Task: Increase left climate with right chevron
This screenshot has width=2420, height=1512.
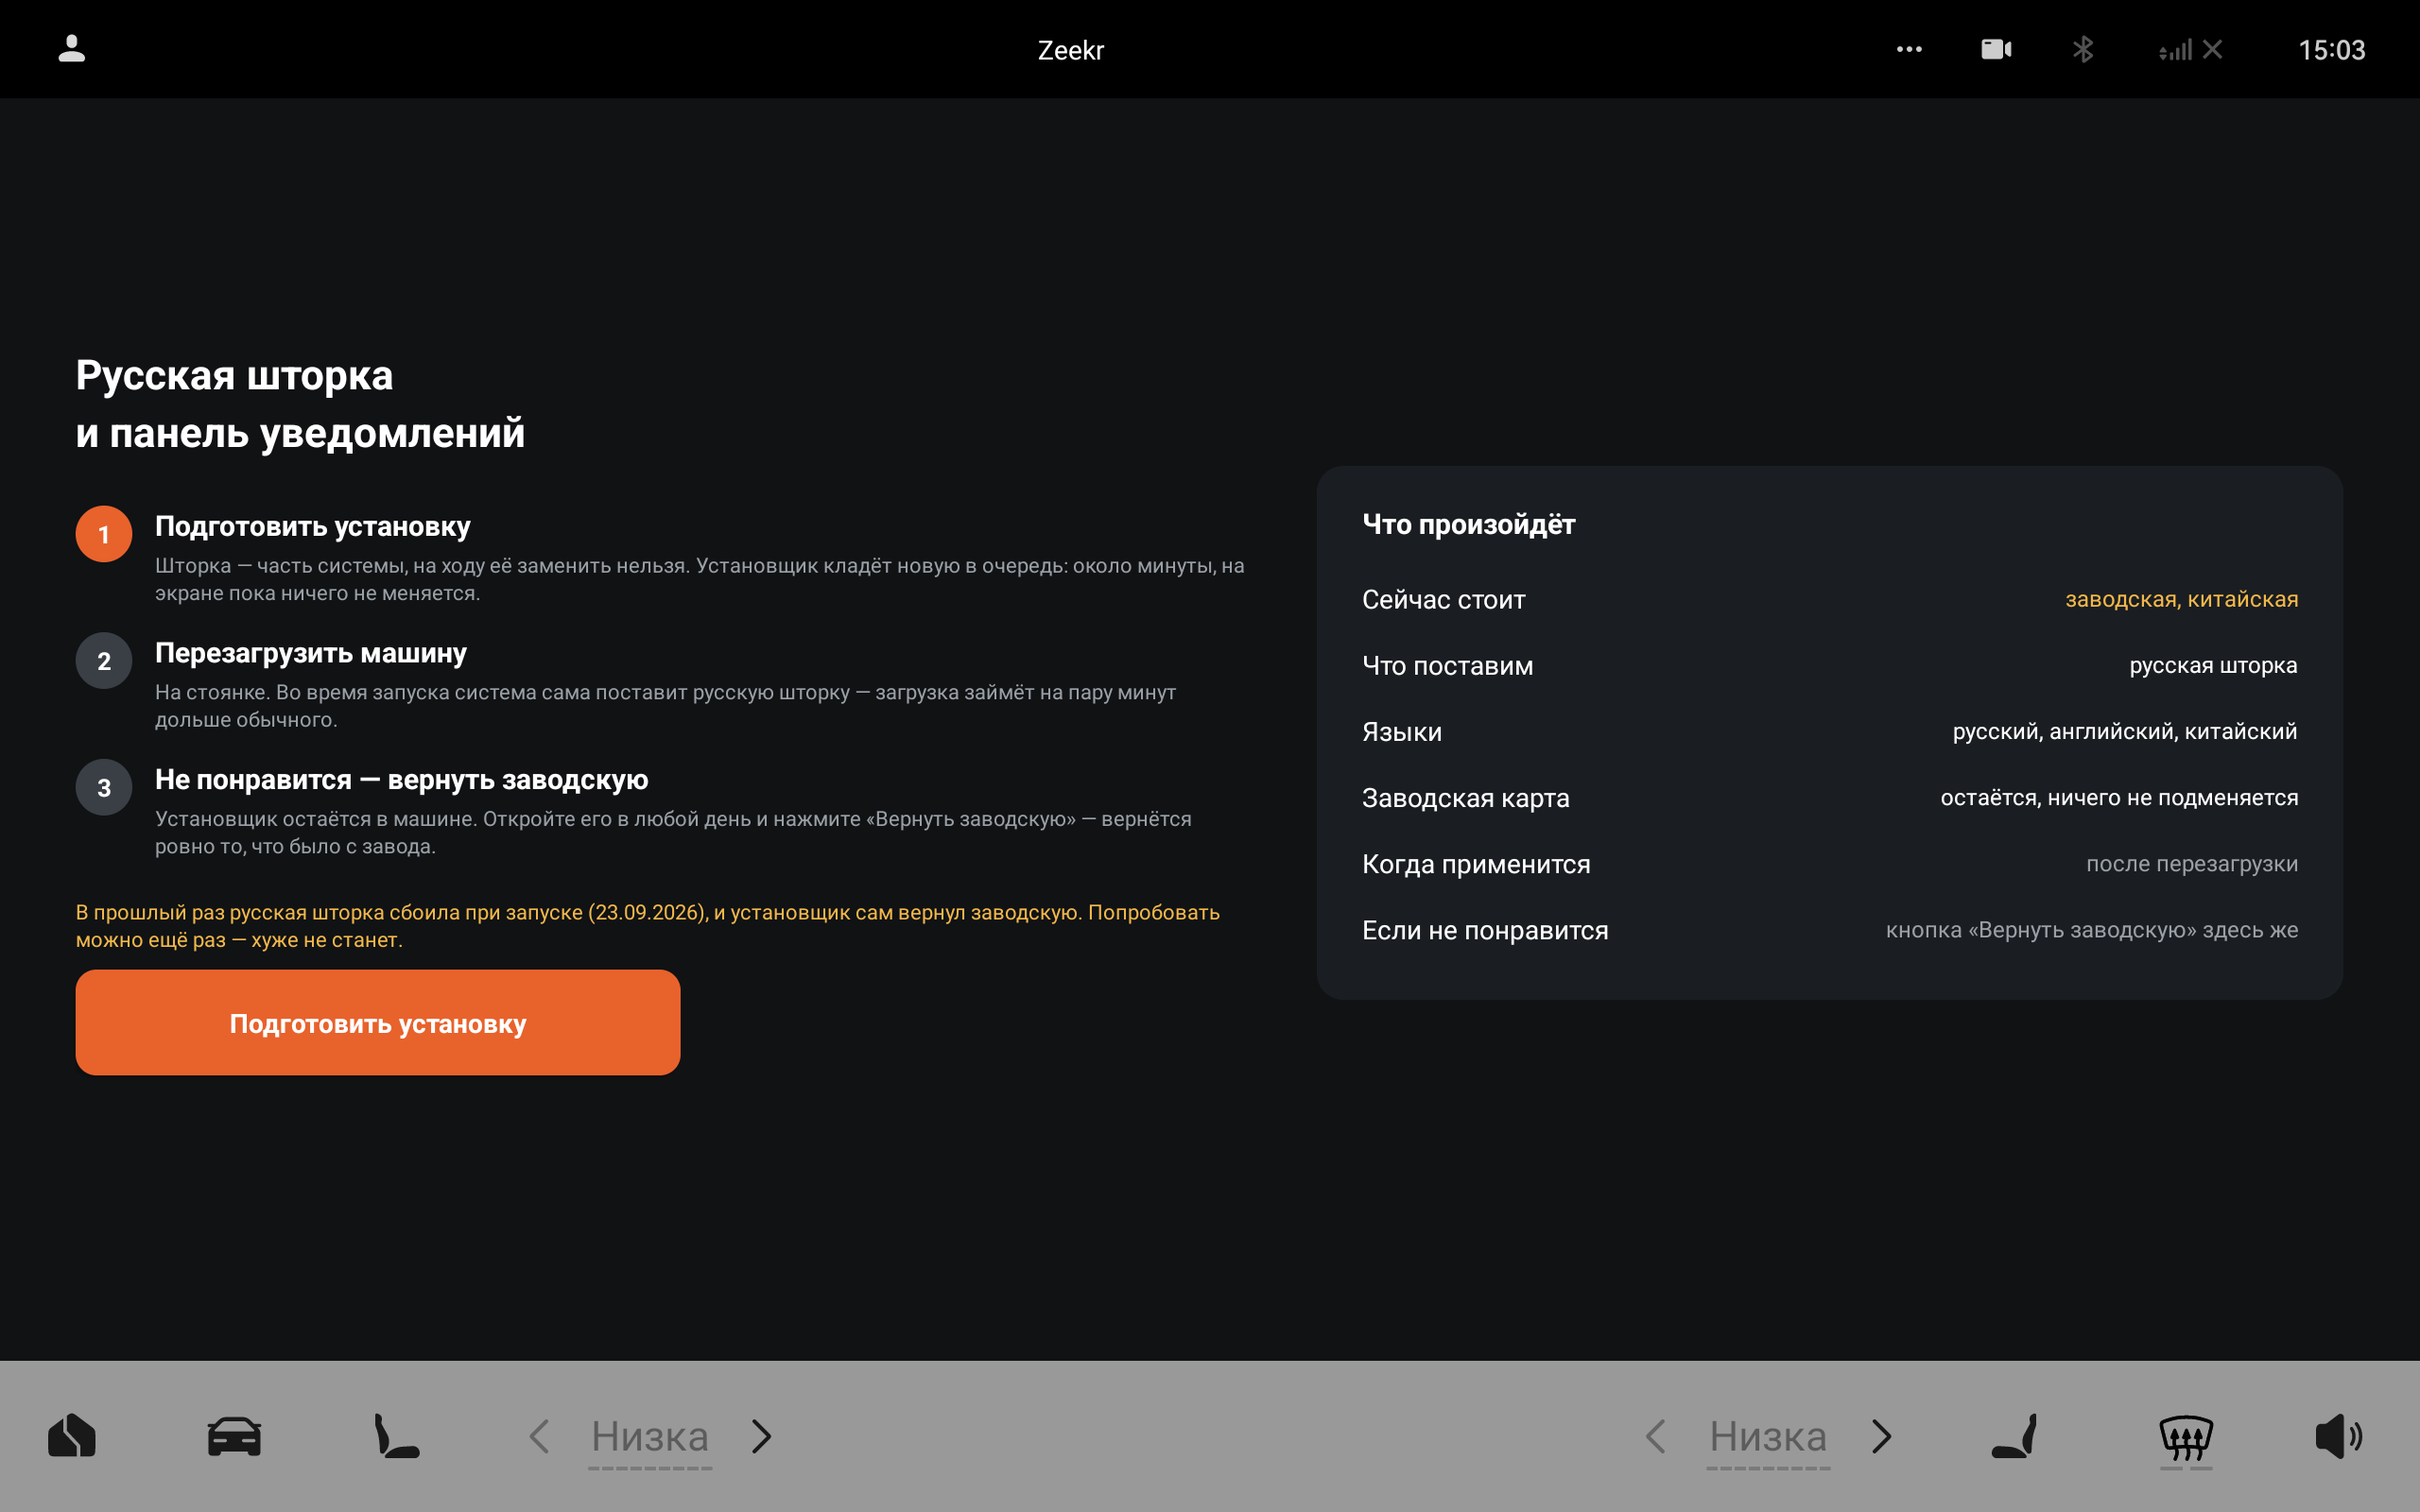Action: point(762,1436)
